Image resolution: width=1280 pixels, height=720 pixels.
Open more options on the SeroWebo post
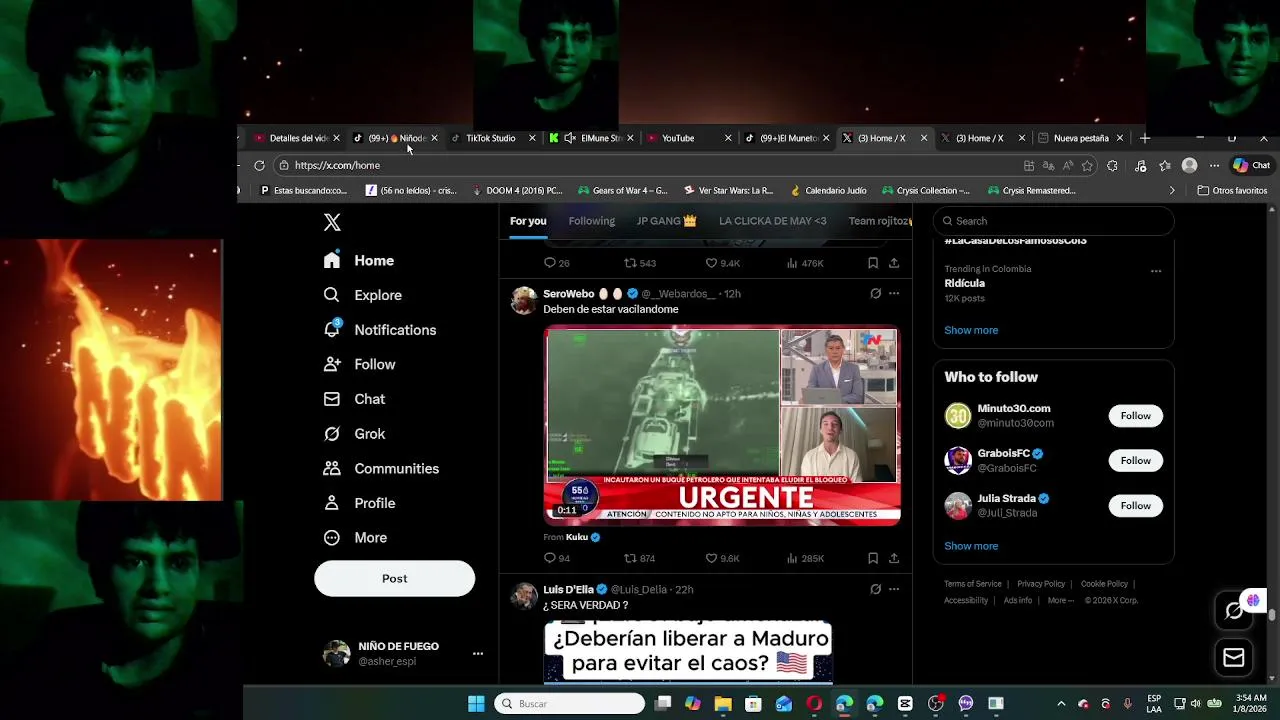click(x=894, y=294)
